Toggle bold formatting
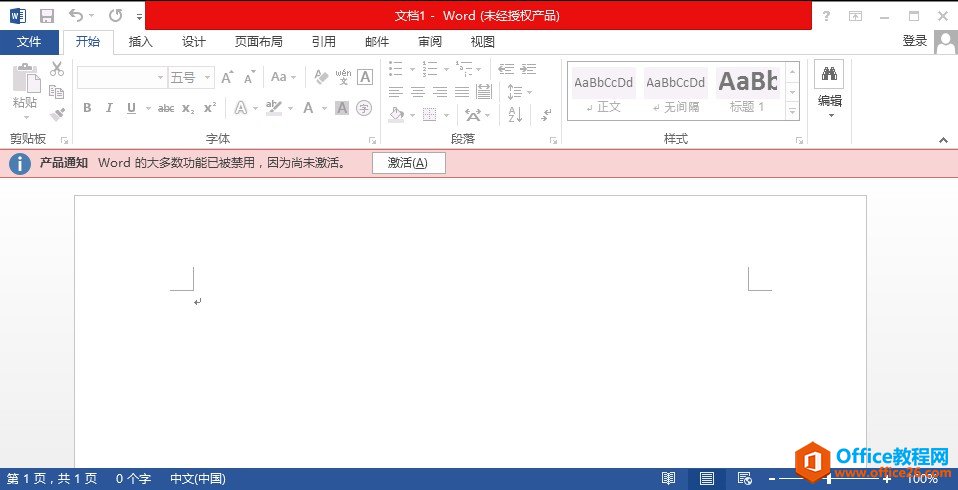958x490 pixels. 87,108
